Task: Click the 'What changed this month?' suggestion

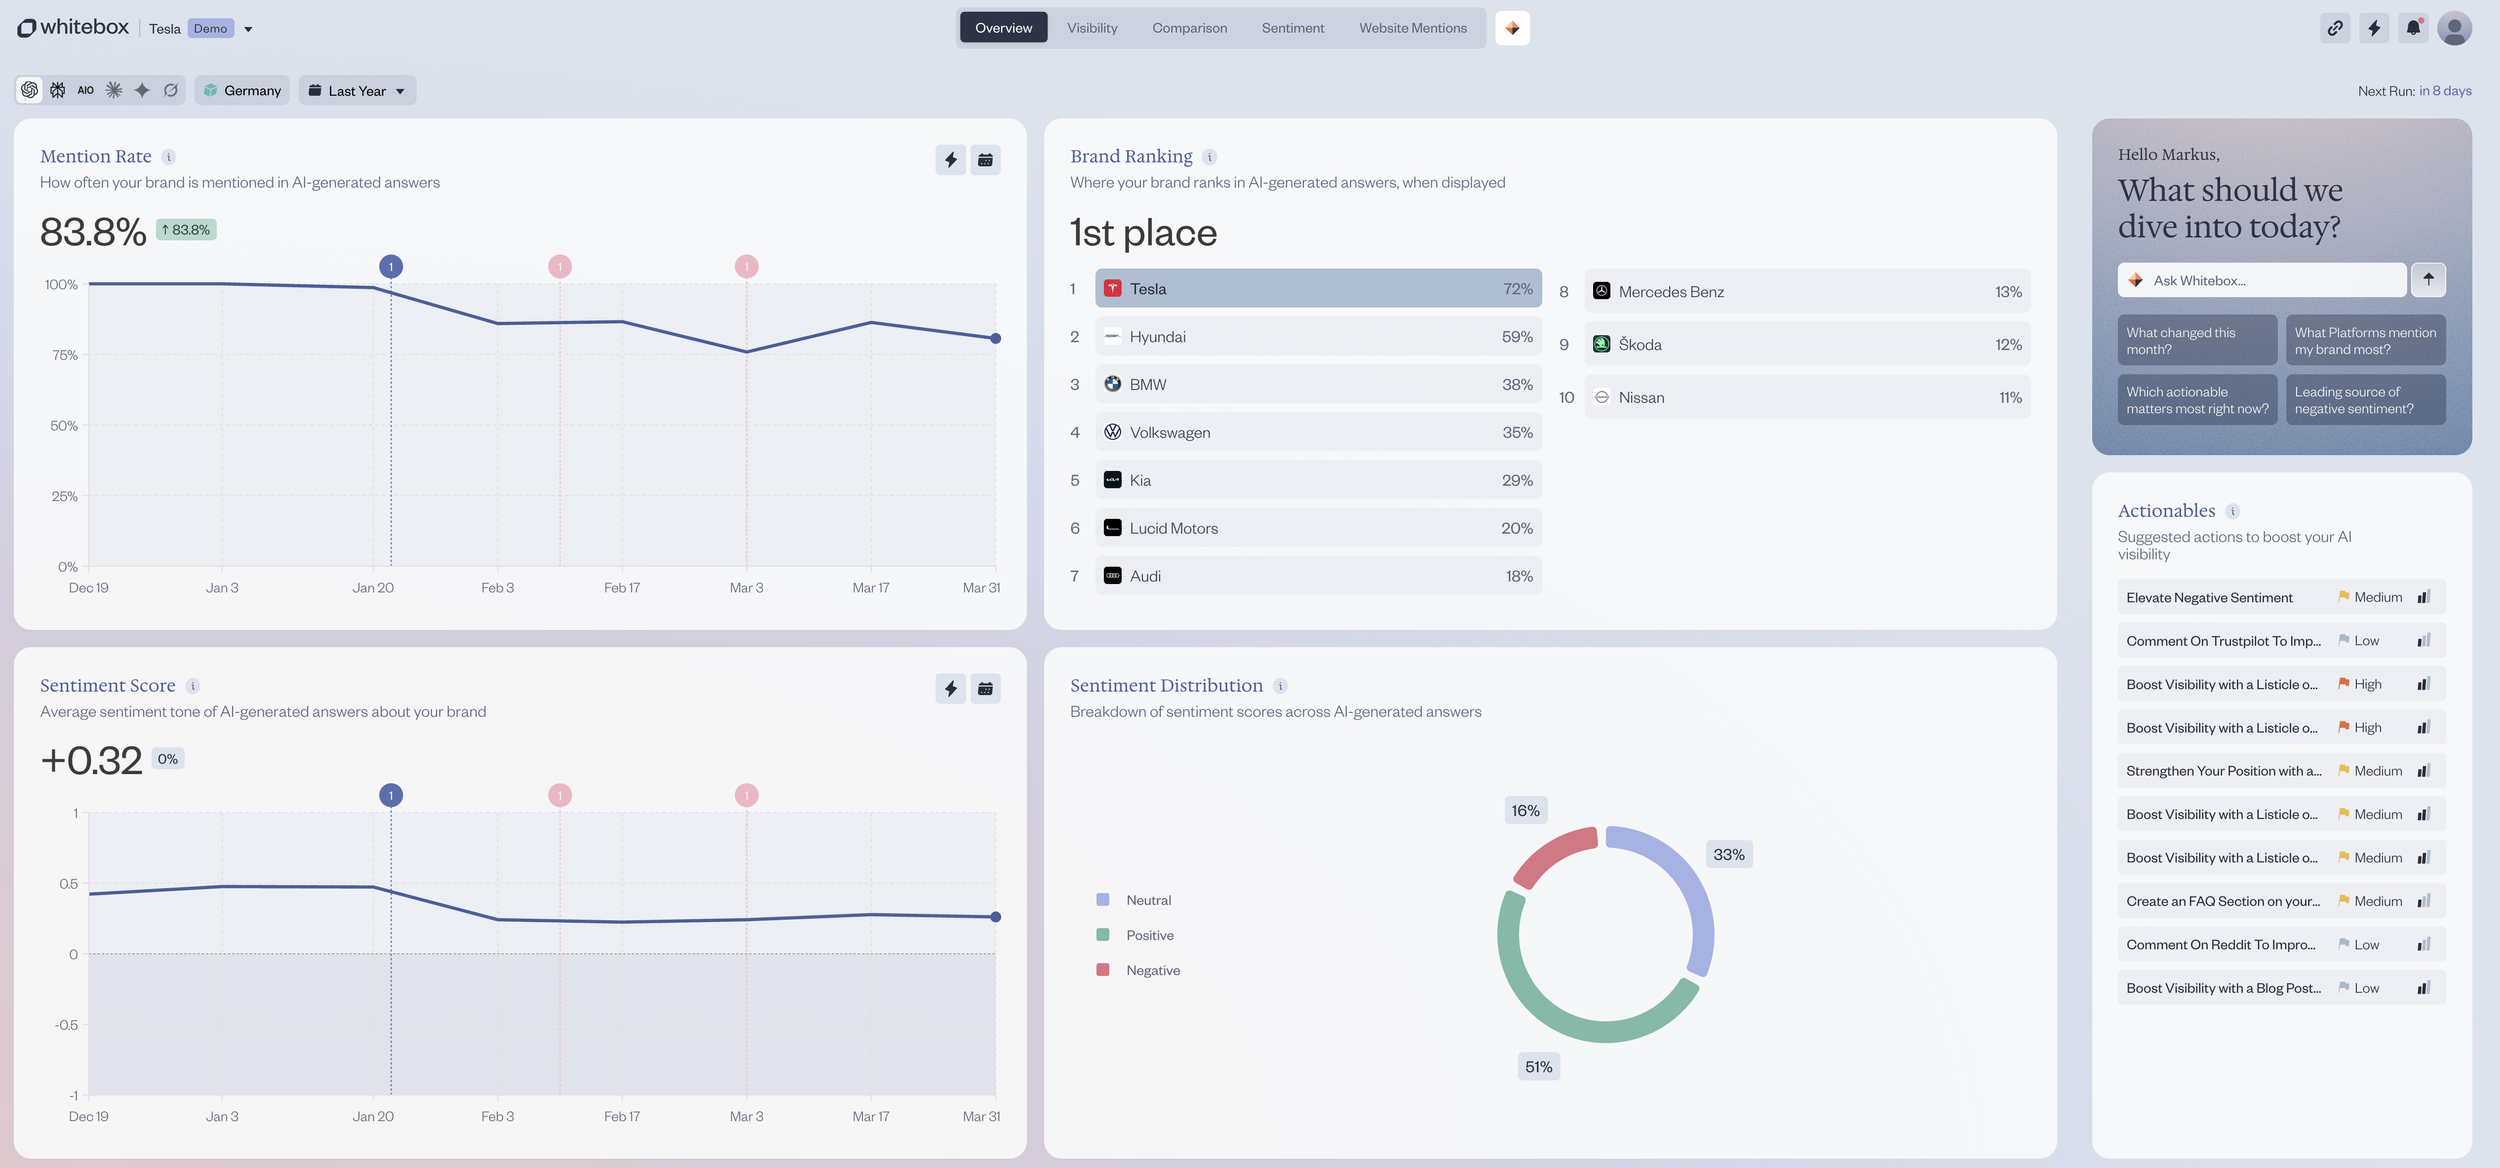Action: tap(2197, 340)
